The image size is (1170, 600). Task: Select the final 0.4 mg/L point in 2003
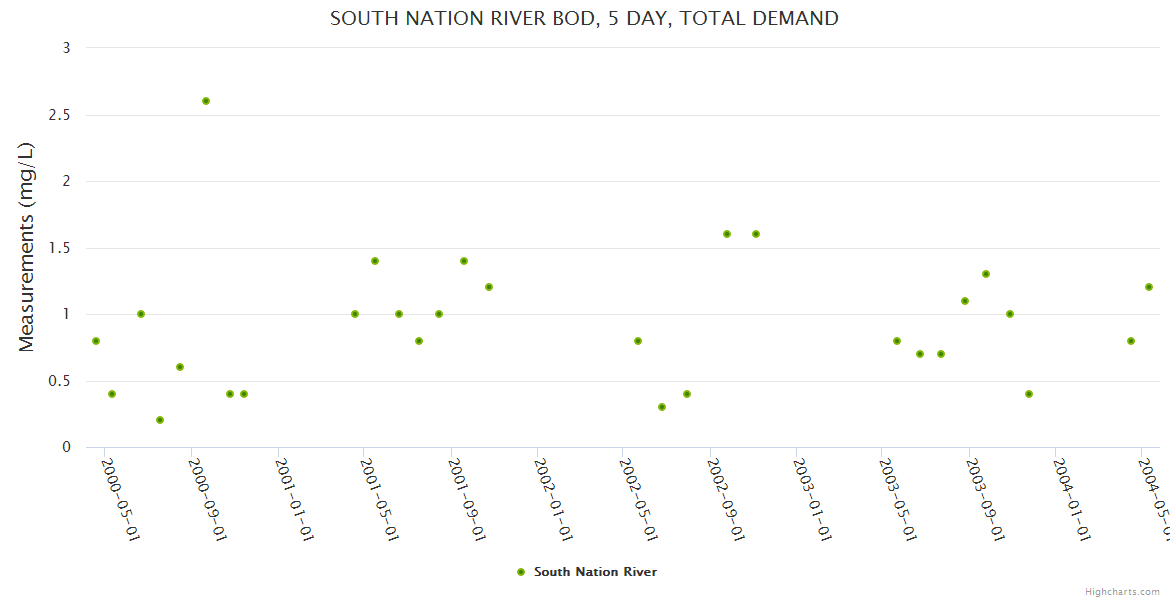[x=1029, y=394]
